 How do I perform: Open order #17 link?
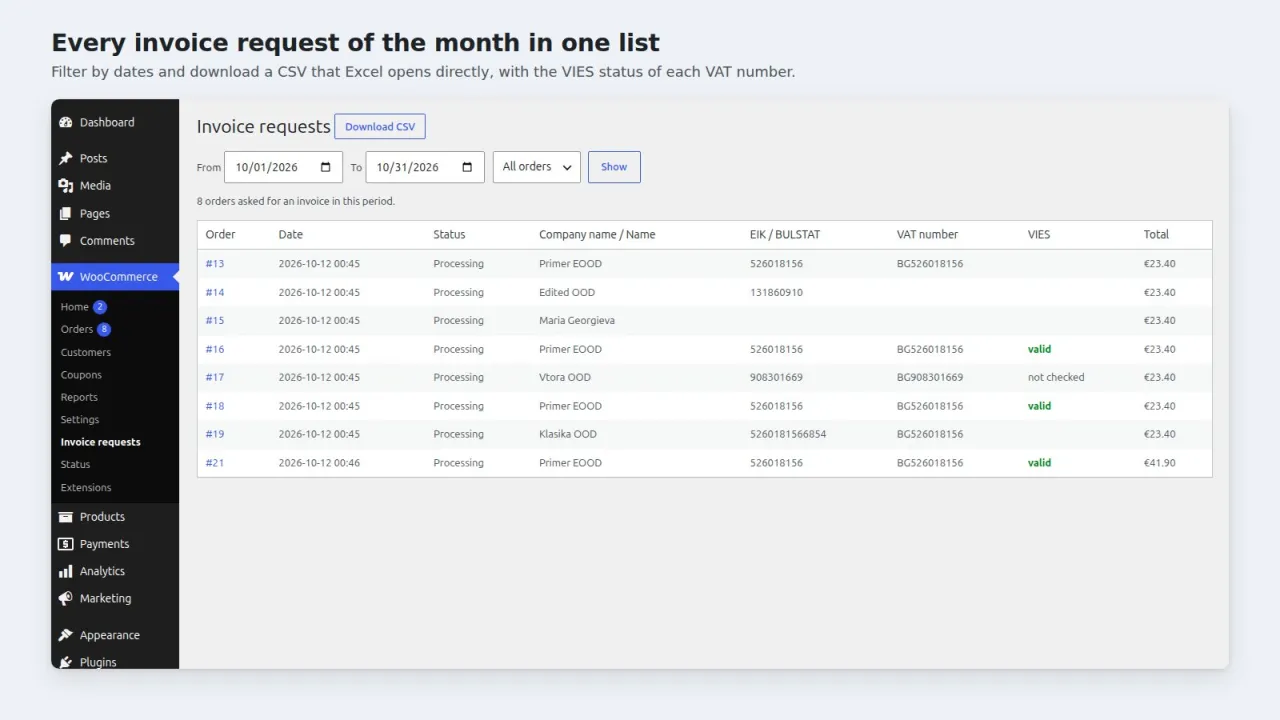pyautogui.click(x=215, y=377)
